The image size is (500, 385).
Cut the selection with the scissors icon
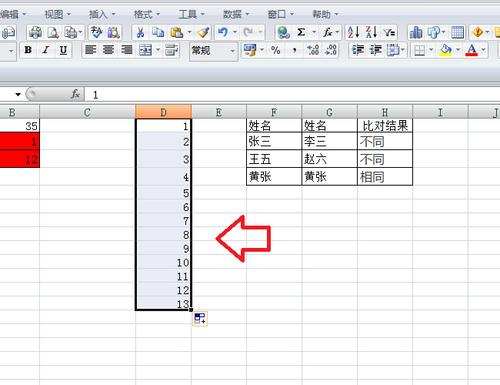[x=140, y=32]
